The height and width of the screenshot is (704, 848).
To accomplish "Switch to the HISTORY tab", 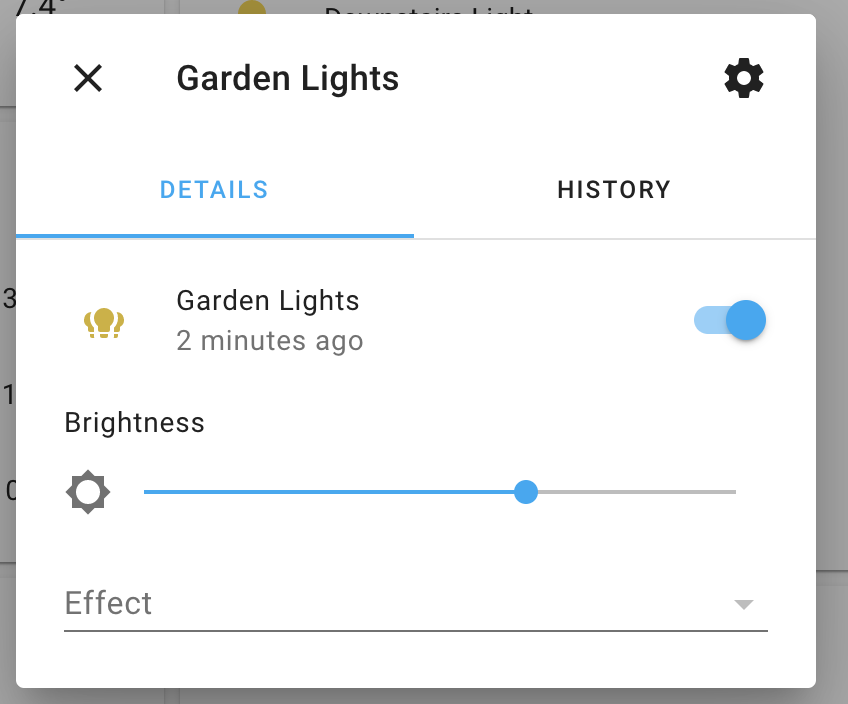I will [x=614, y=189].
